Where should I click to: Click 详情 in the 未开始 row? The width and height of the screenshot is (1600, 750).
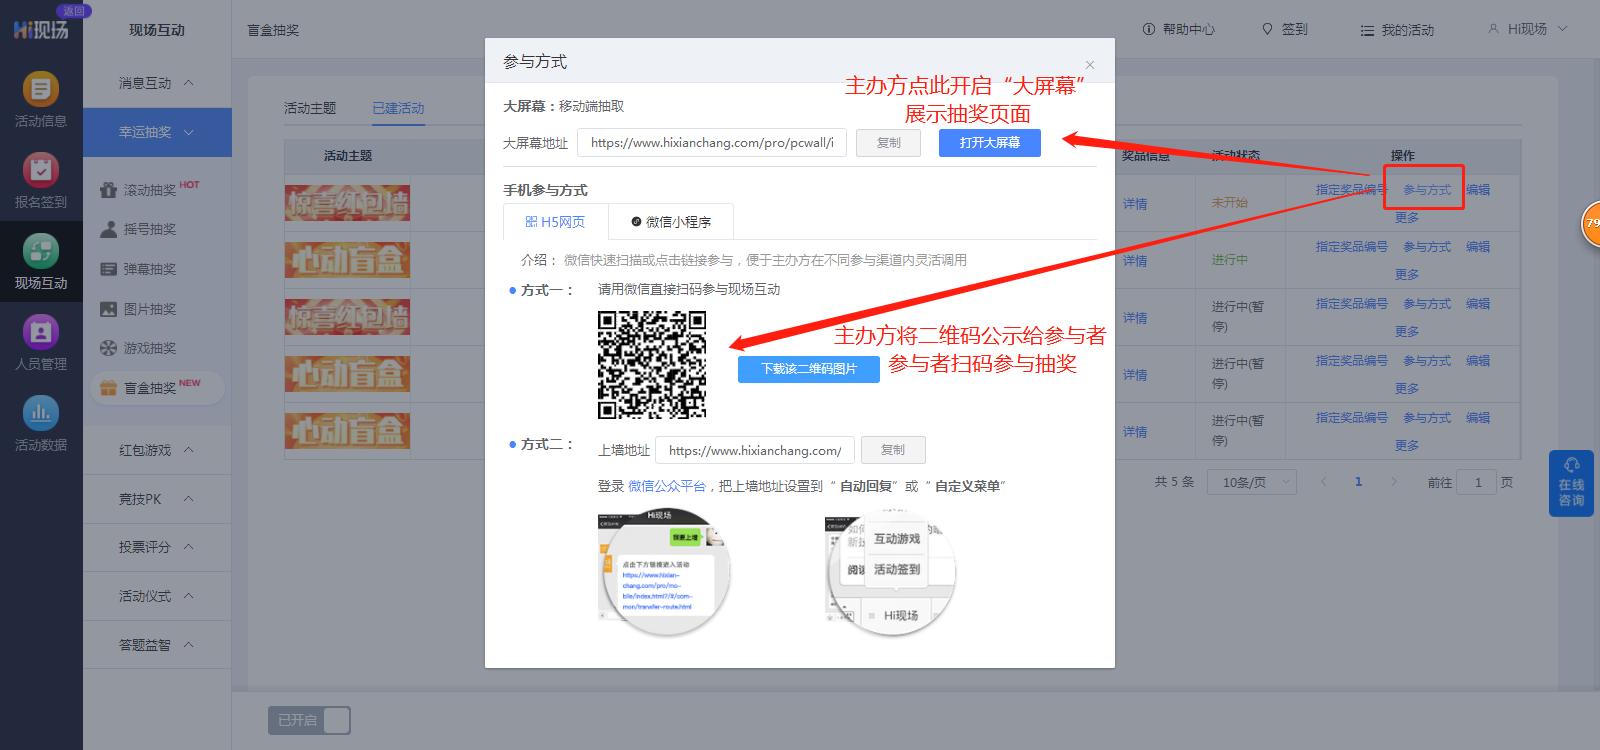tap(1135, 204)
